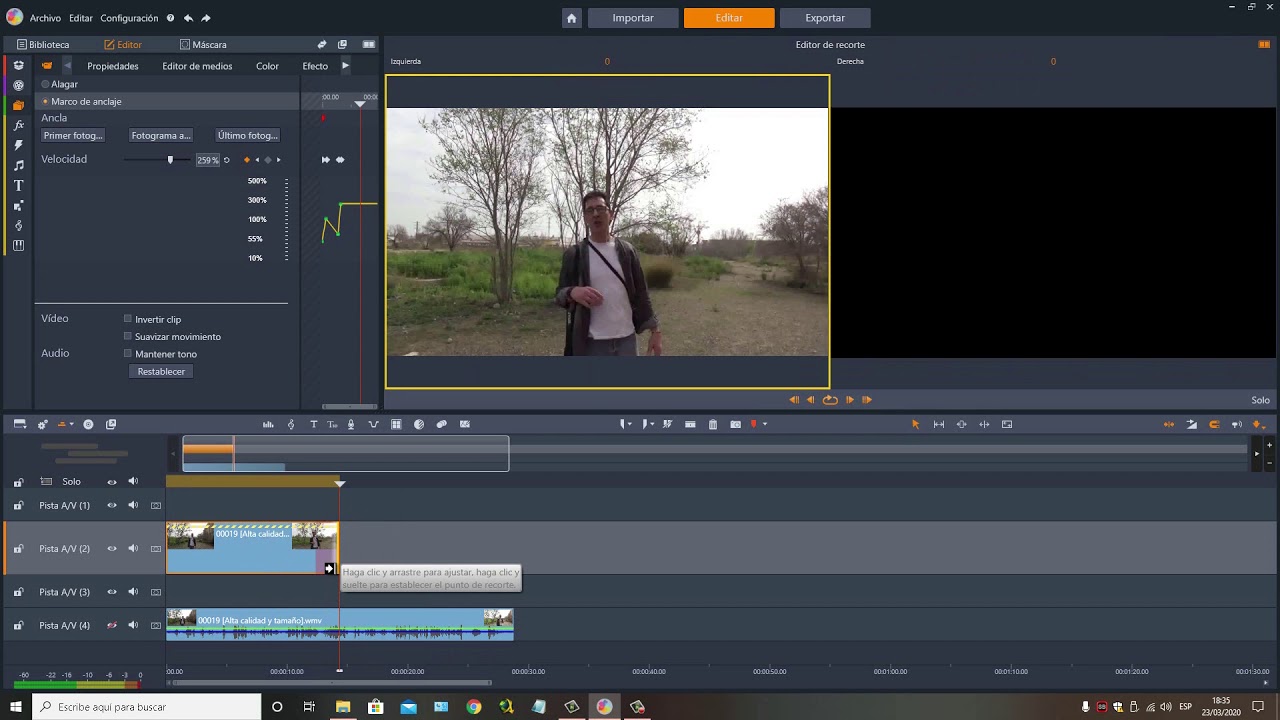The width and height of the screenshot is (1280, 720).
Task: Select the Alagar radio option
Action: pyautogui.click(x=45, y=84)
